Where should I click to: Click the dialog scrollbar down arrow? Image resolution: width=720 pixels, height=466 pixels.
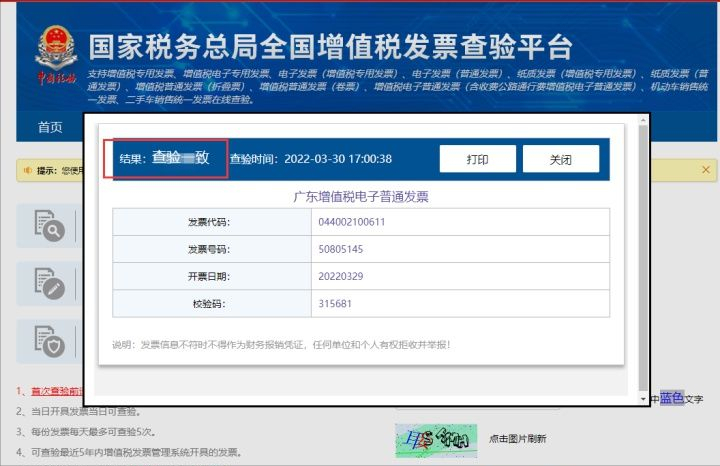[643, 399]
